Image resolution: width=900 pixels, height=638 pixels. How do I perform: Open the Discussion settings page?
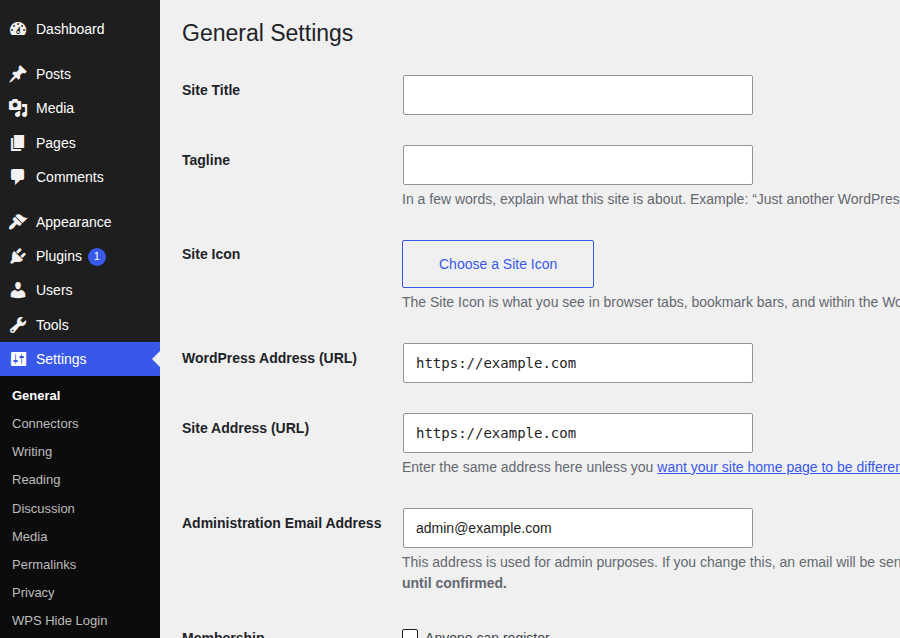(x=44, y=508)
